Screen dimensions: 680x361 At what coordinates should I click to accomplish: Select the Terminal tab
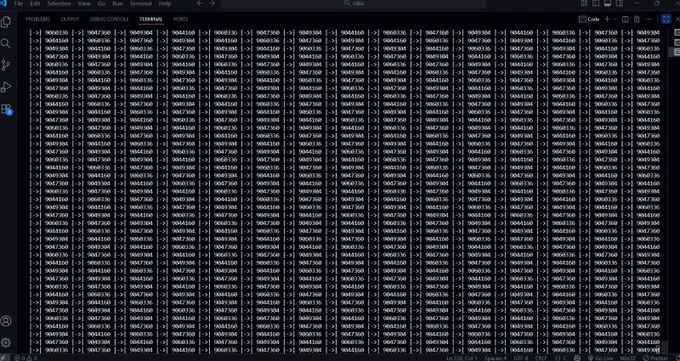tap(151, 19)
